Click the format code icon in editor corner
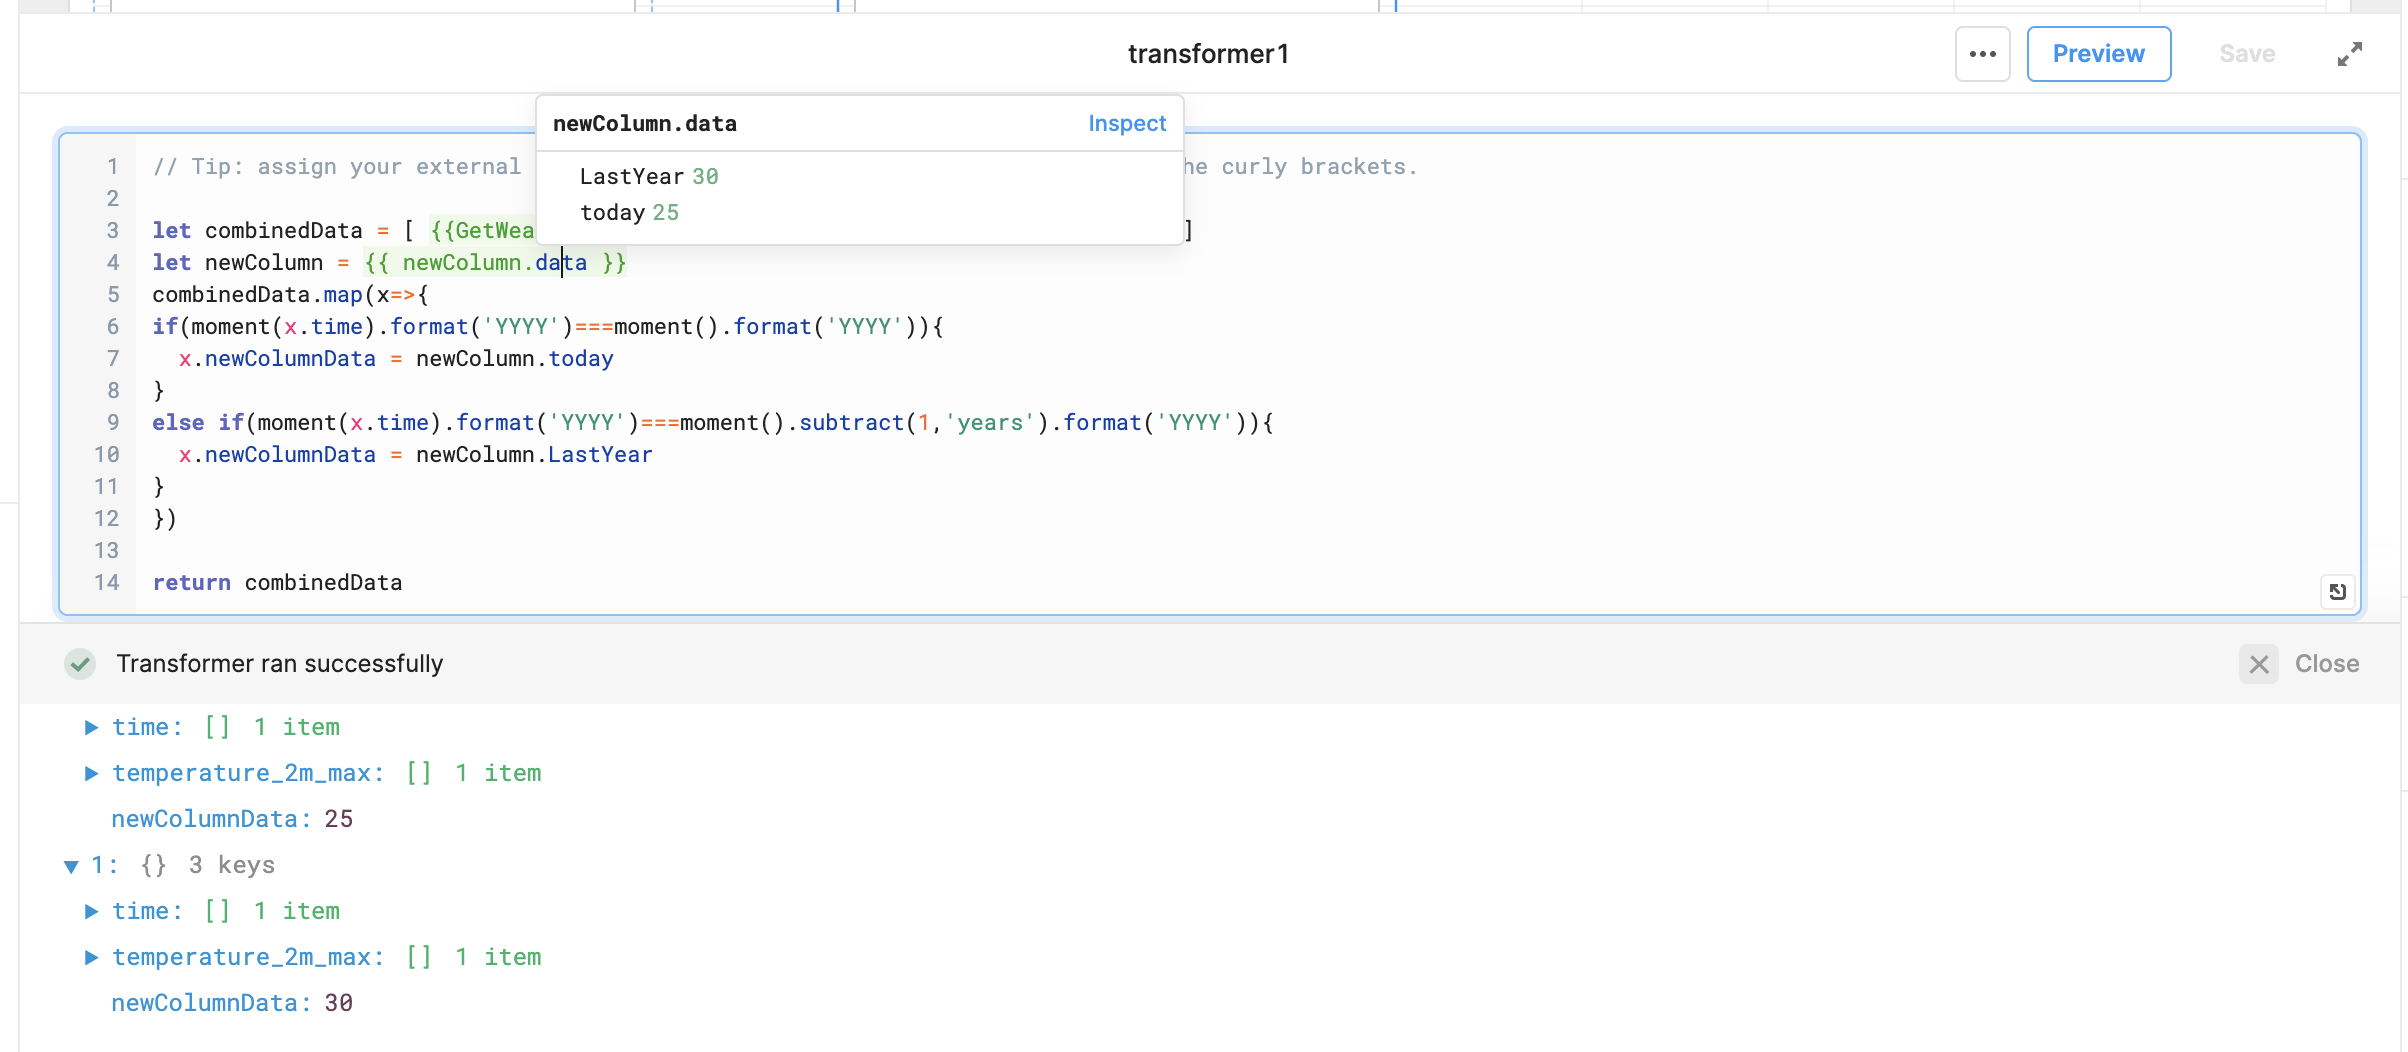 pyautogui.click(x=2337, y=592)
